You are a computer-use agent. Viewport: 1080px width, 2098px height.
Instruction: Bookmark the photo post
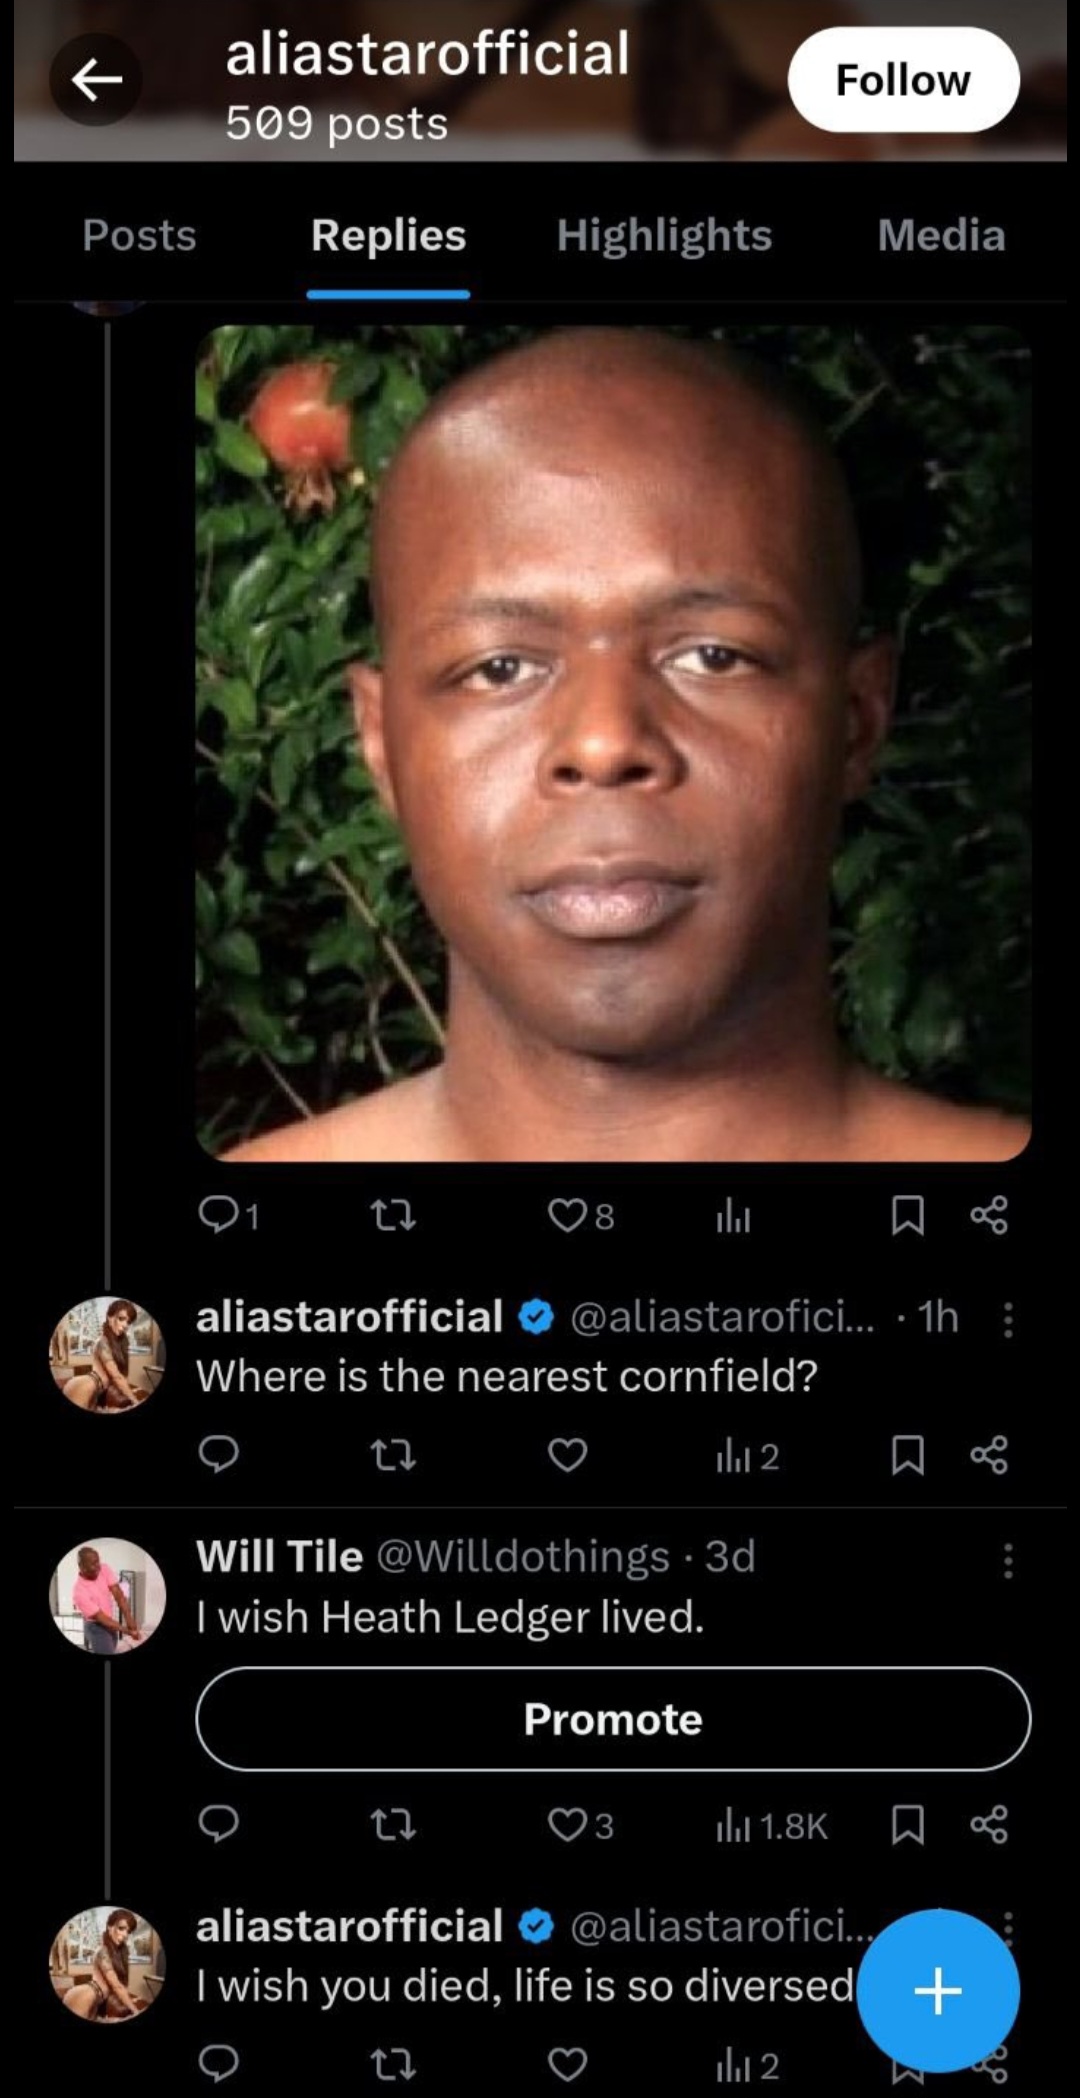[x=907, y=1215]
